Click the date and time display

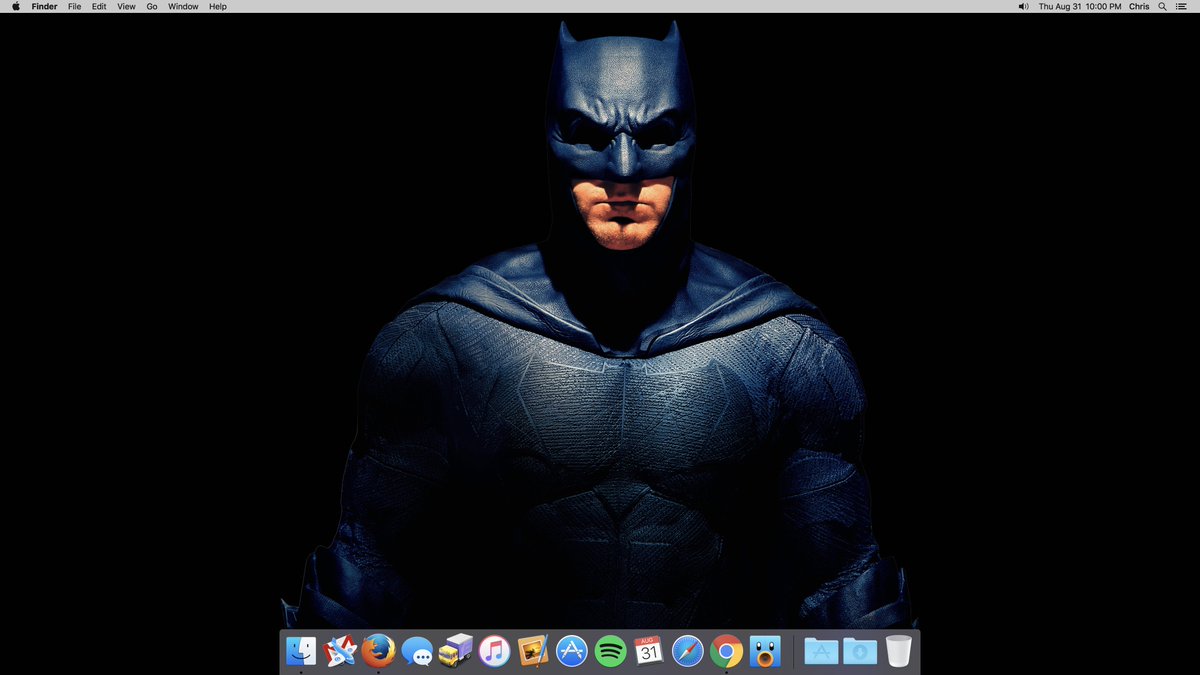(1079, 6)
